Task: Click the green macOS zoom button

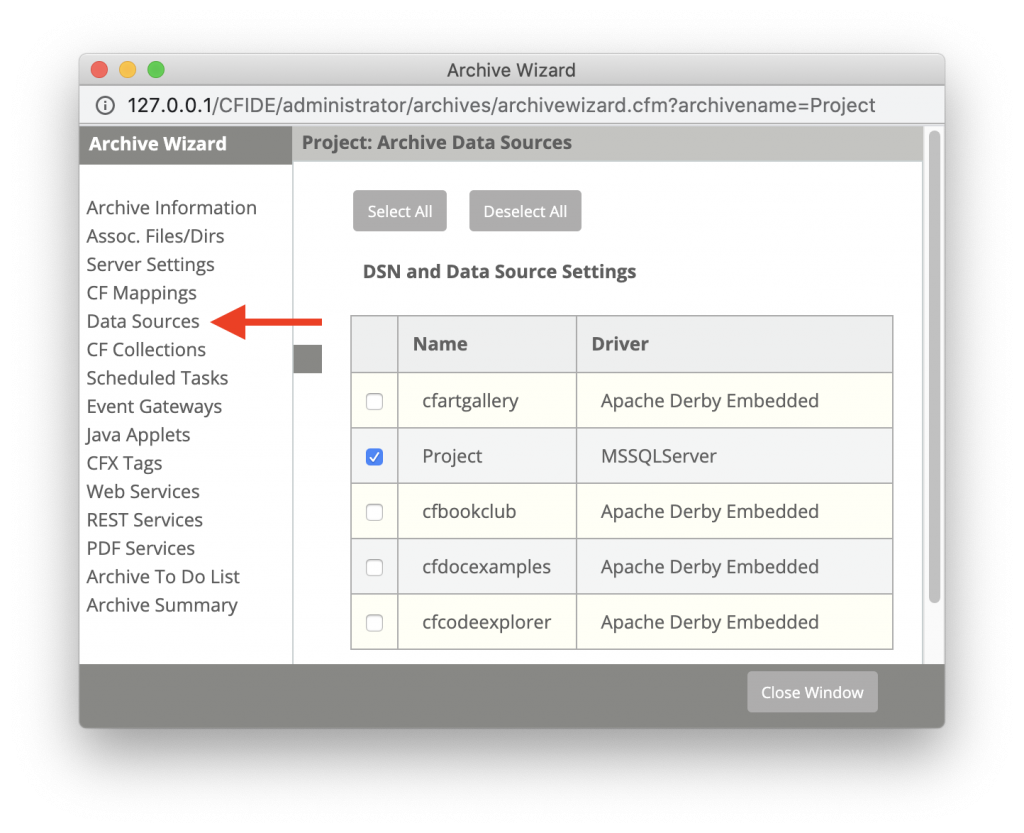Action: point(156,70)
